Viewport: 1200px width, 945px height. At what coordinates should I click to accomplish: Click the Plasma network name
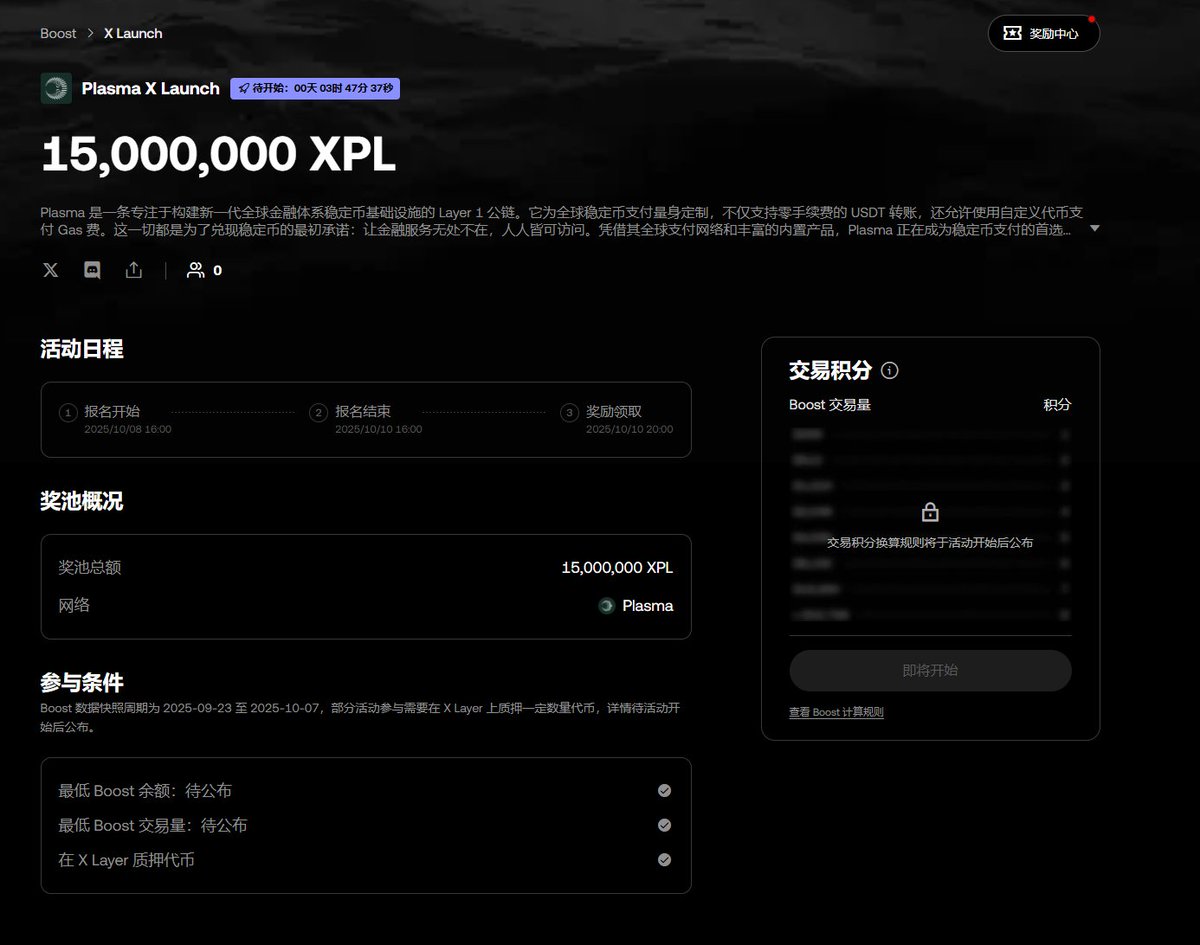(647, 605)
